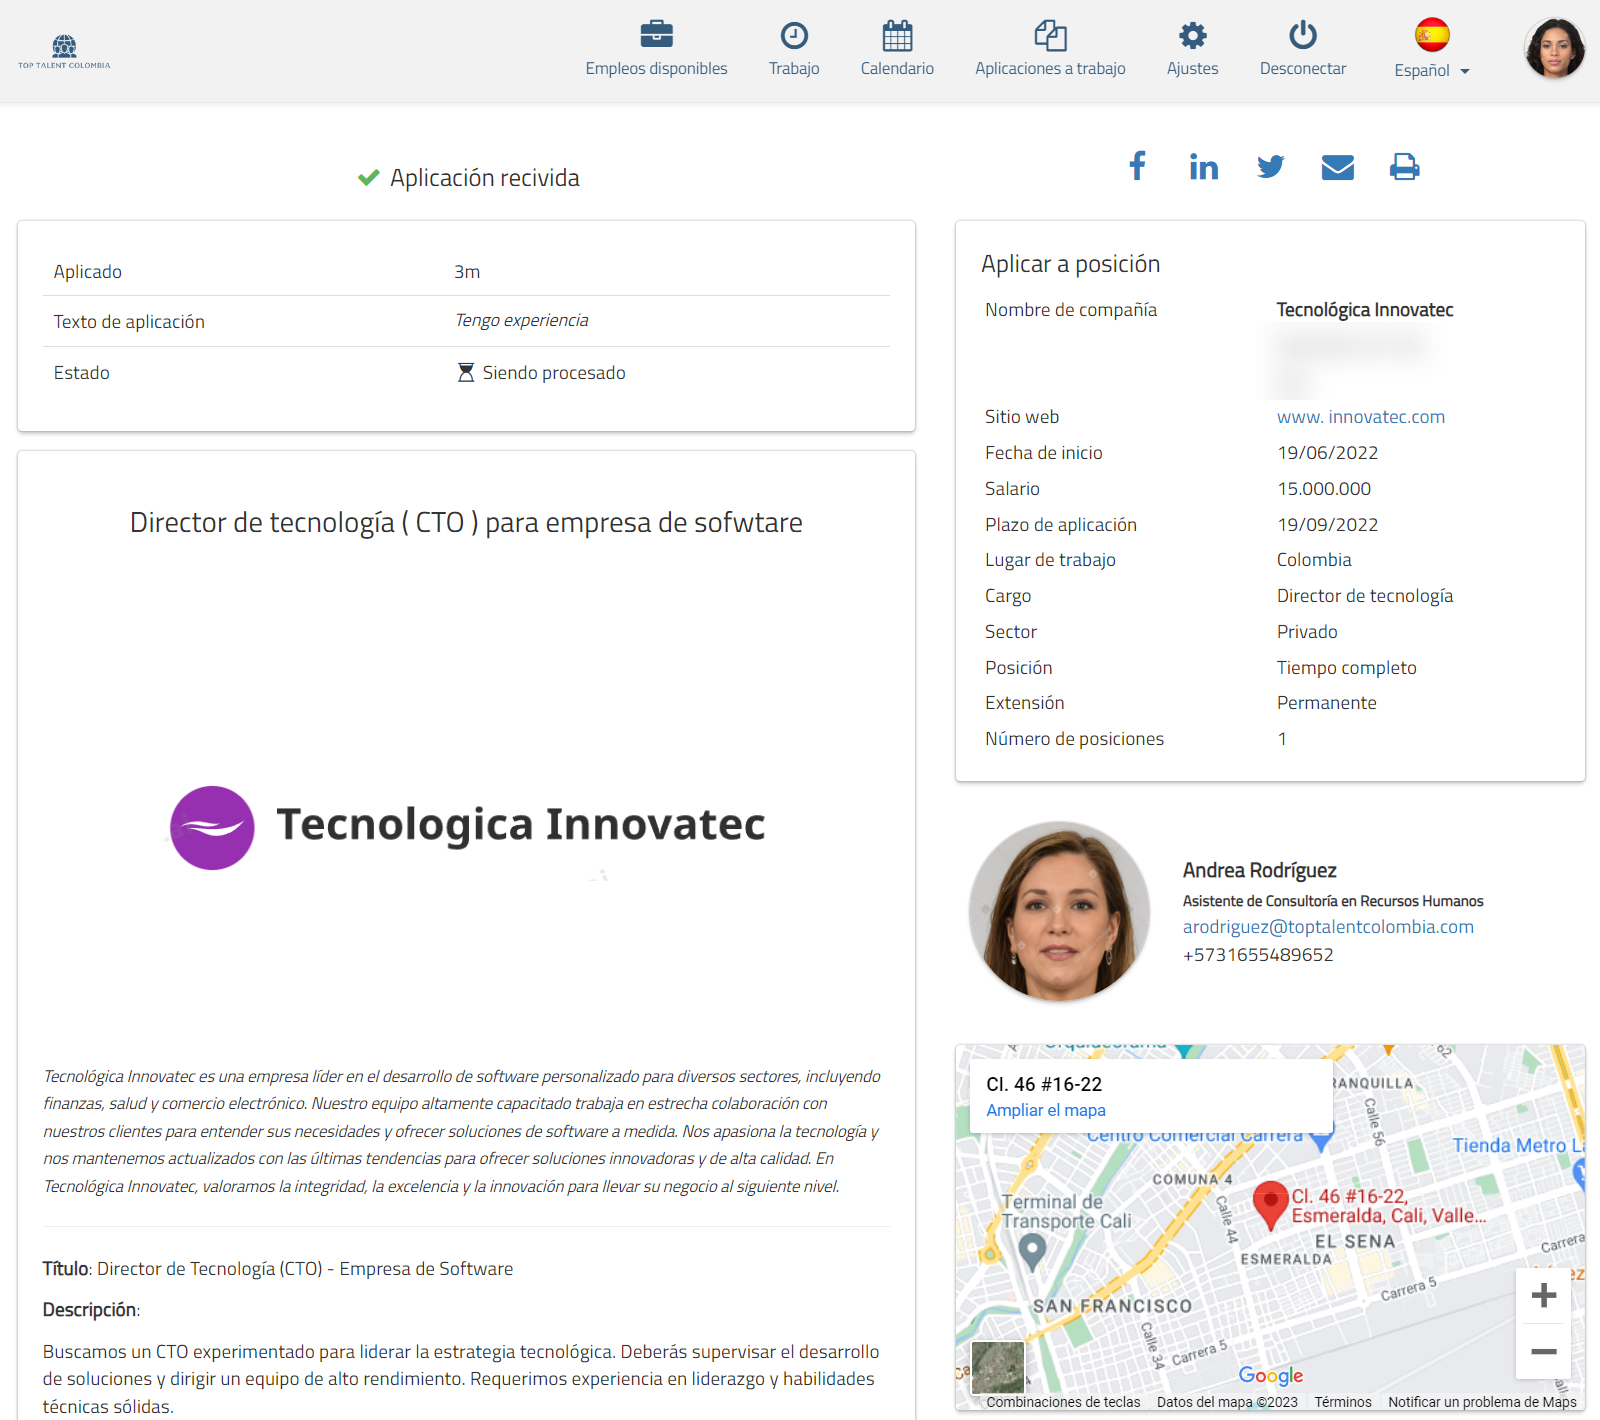Share the job on LinkedIn
This screenshot has width=1600, height=1420.
pos(1204,166)
